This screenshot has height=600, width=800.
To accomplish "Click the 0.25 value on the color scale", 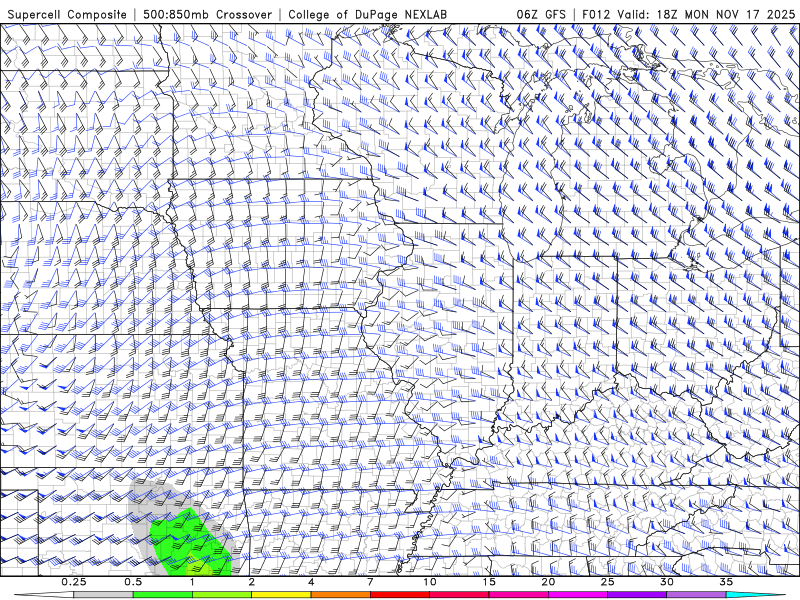I will pyautogui.click(x=73, y=582).
